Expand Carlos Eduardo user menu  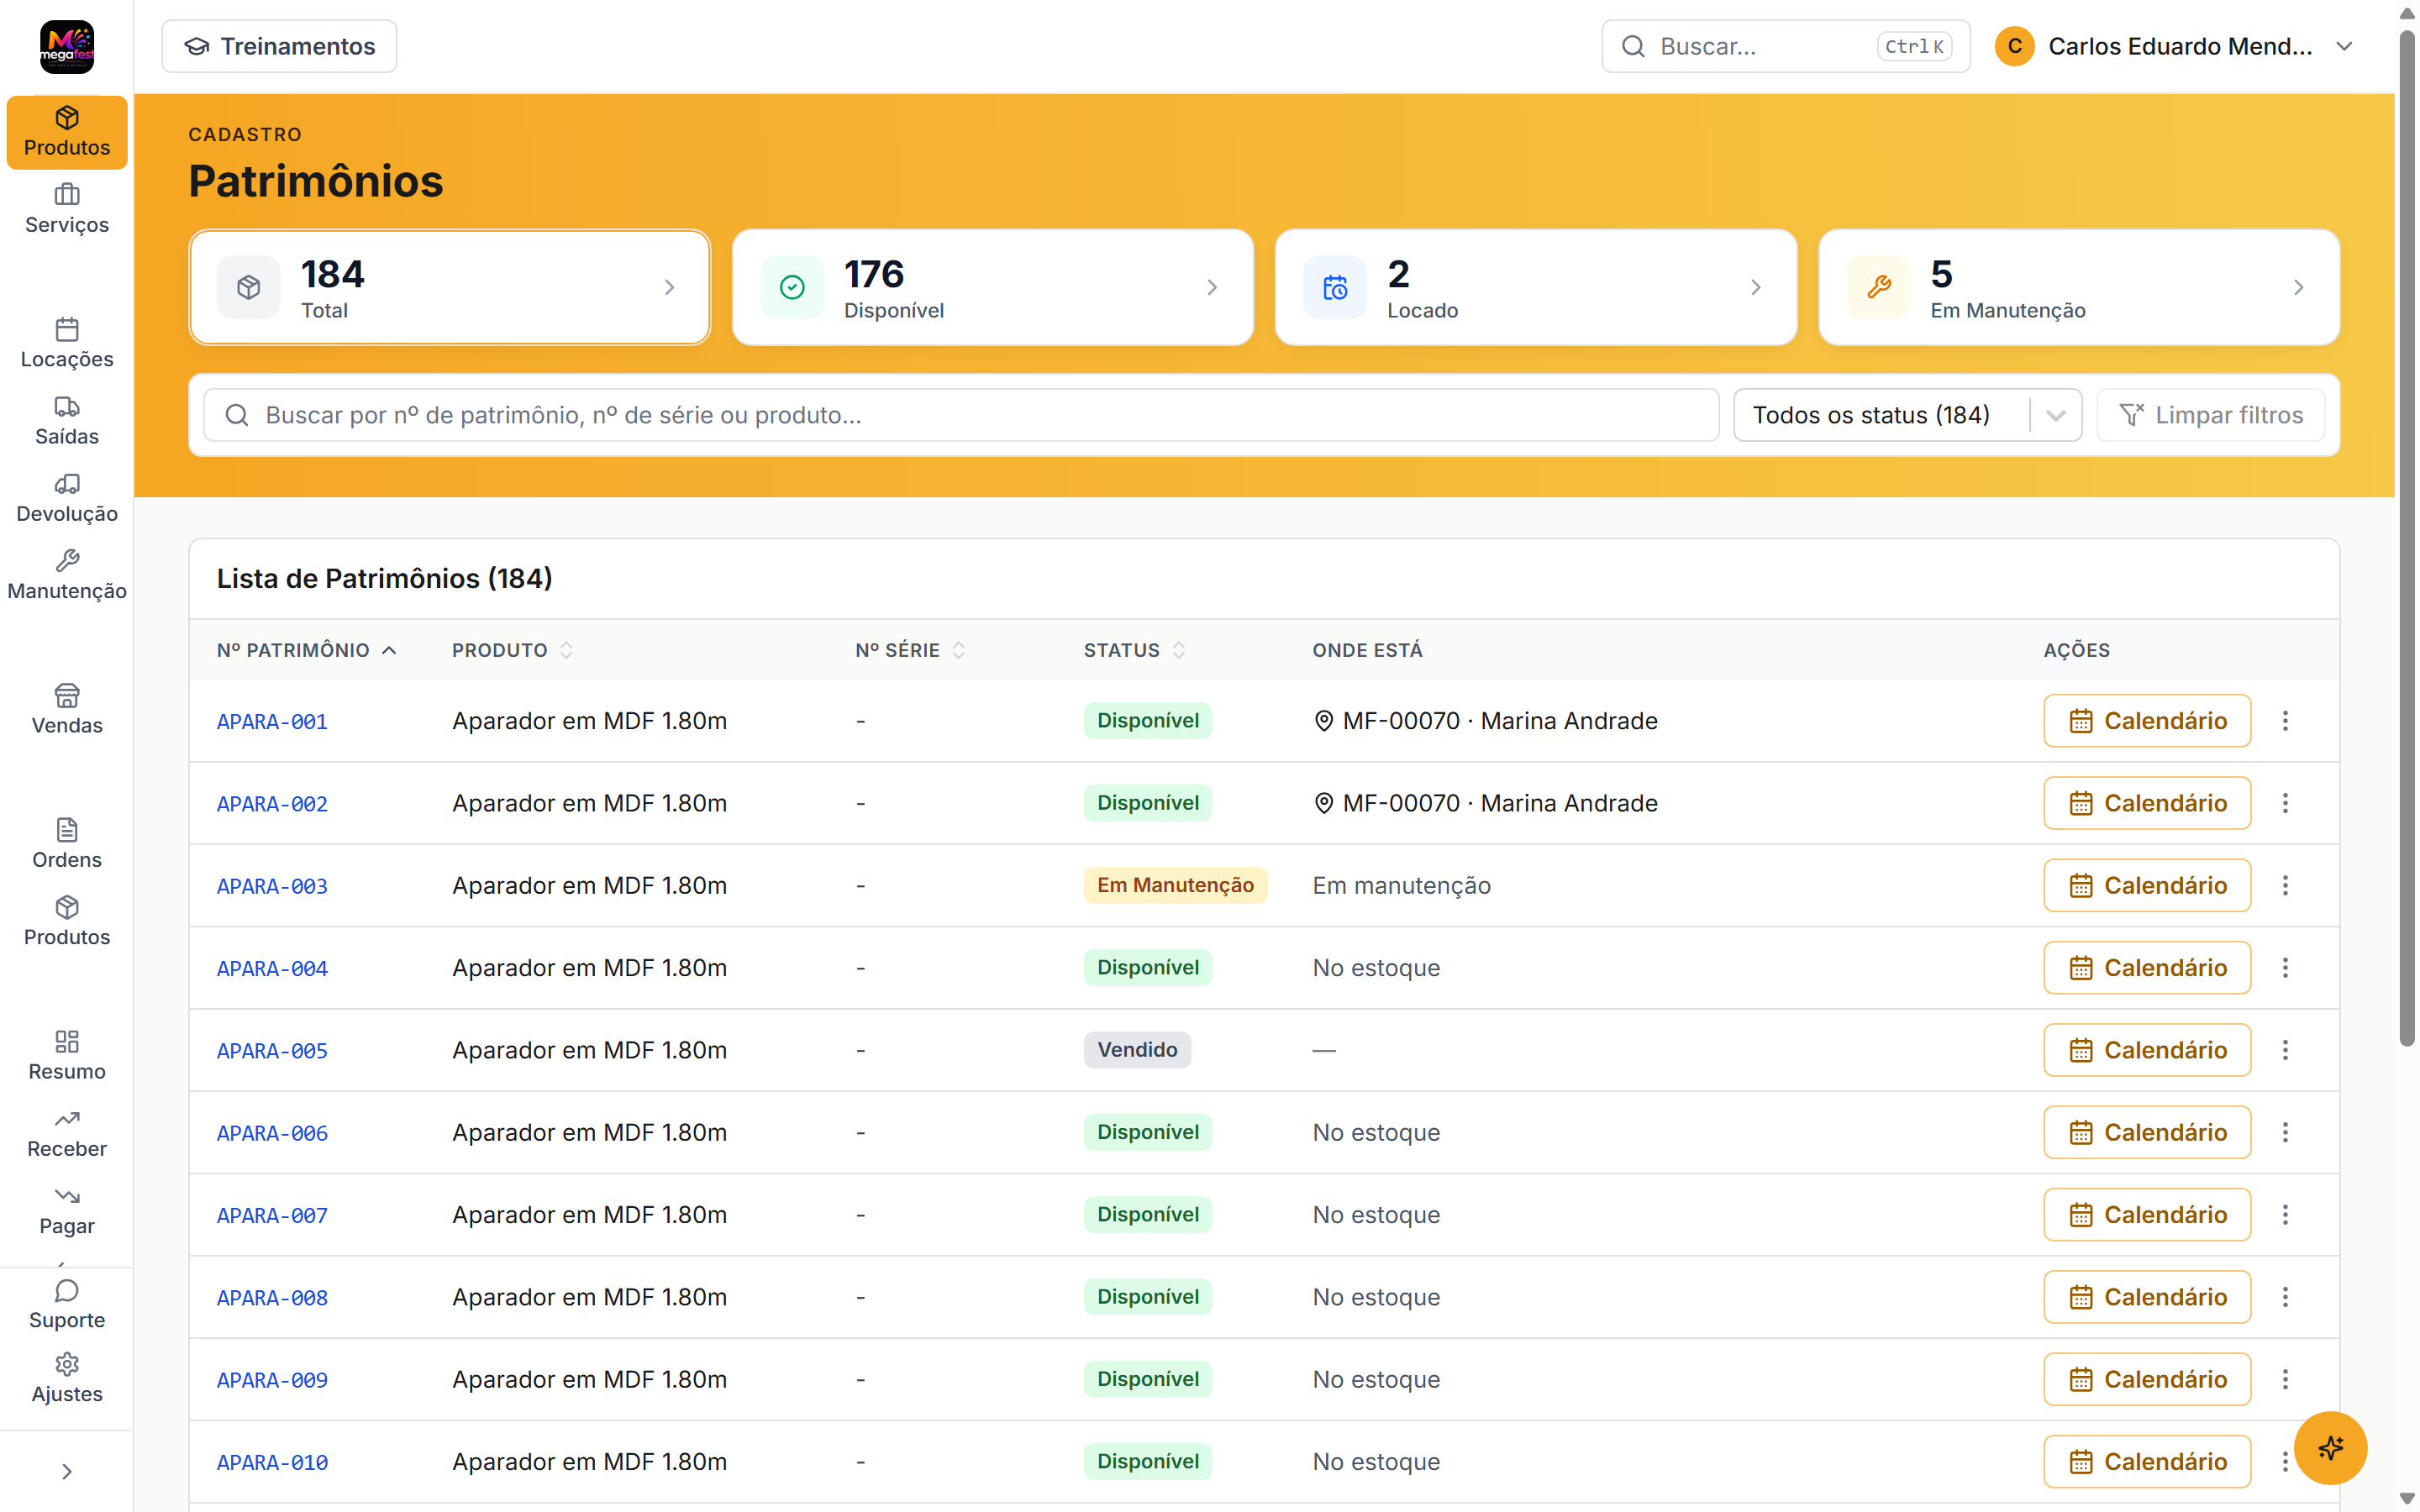[x=2174, y=46]
